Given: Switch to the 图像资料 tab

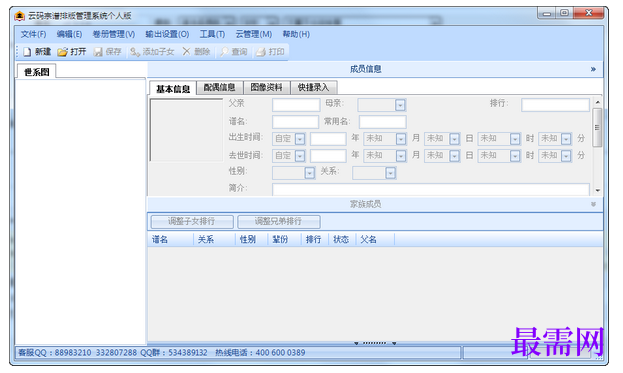Looking at the screenshot, I should pyautogui.click(x=266, y=87).
